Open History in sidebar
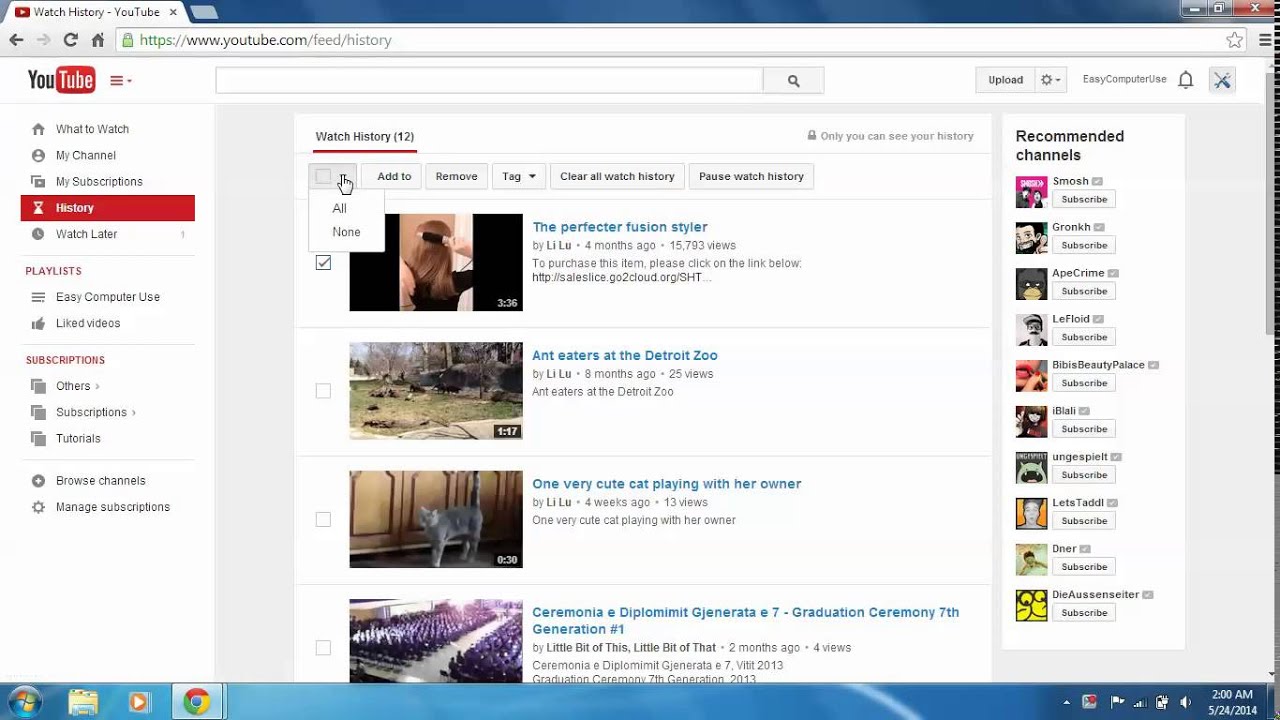 pyautogui.click(x=108, y=208)
